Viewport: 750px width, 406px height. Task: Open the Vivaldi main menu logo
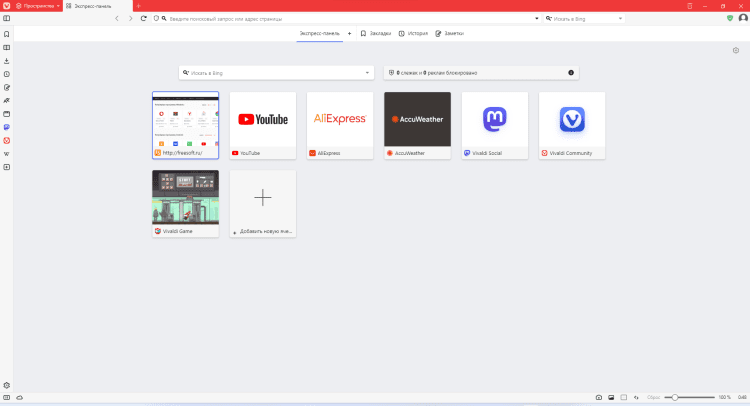click(6, 6)
